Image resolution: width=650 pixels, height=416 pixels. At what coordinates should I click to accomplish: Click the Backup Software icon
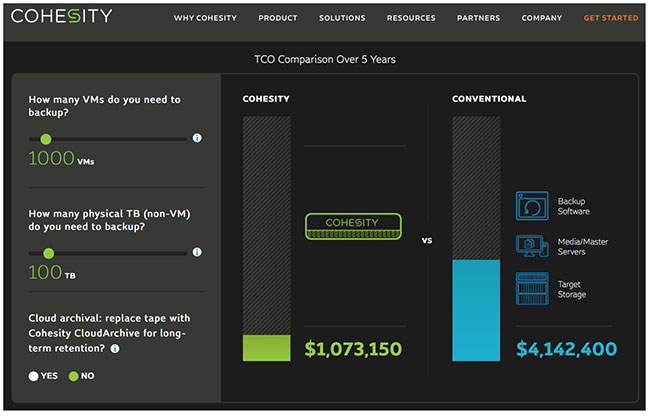[531, 206]
